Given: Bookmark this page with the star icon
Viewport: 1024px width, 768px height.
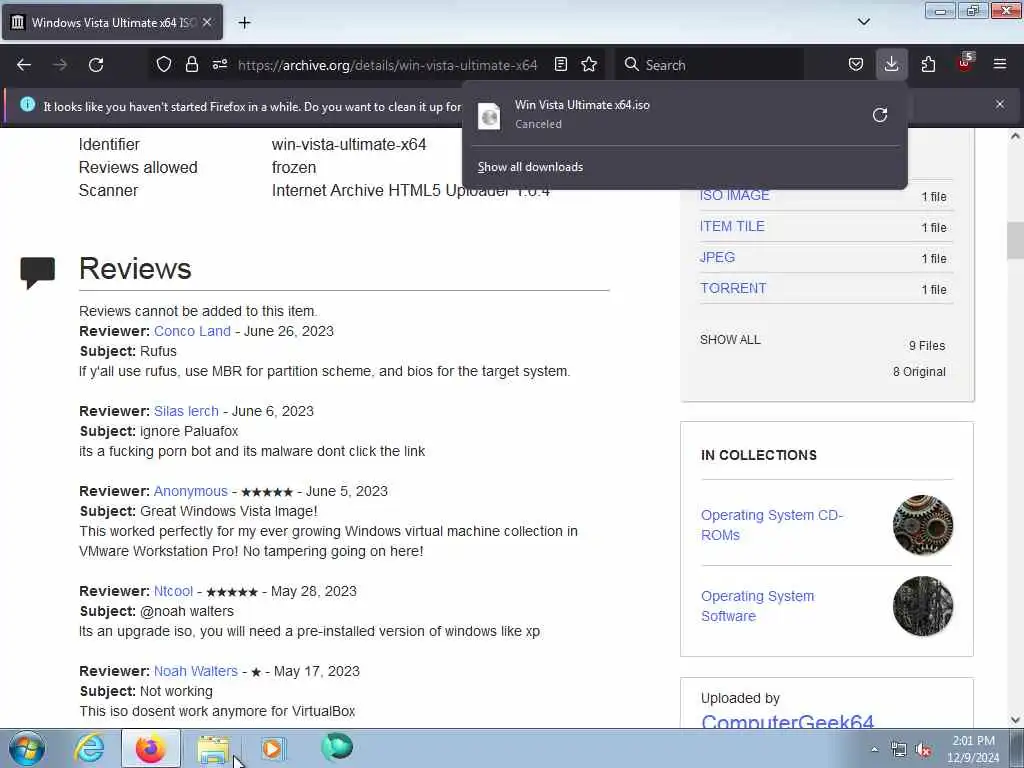Looking at the screenshot, I should tap(589, 65).
